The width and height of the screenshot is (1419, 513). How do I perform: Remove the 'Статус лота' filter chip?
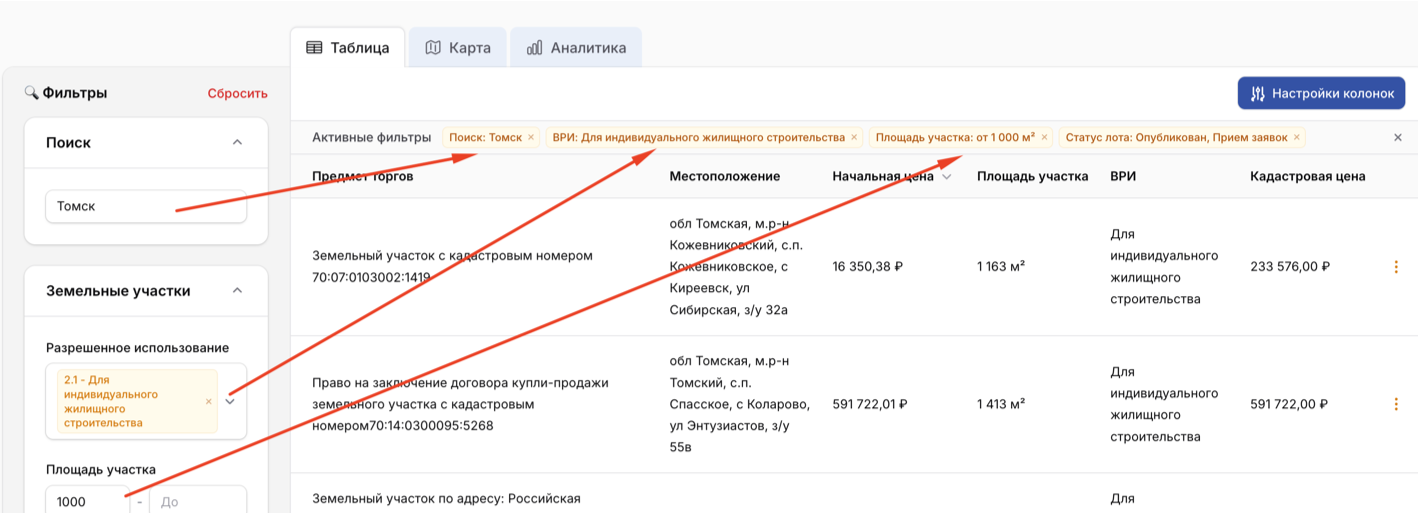tap(1297, 138)
